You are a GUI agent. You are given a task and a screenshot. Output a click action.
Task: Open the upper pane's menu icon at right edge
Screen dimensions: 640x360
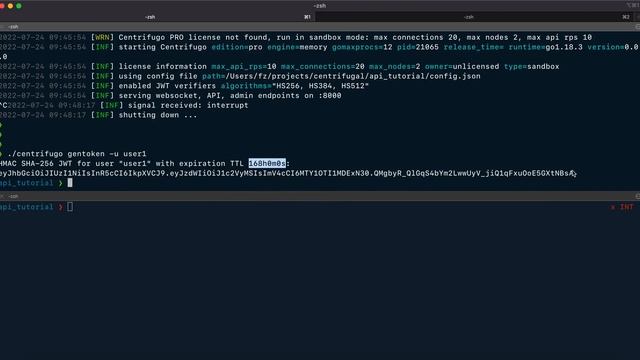click(637, 27)
